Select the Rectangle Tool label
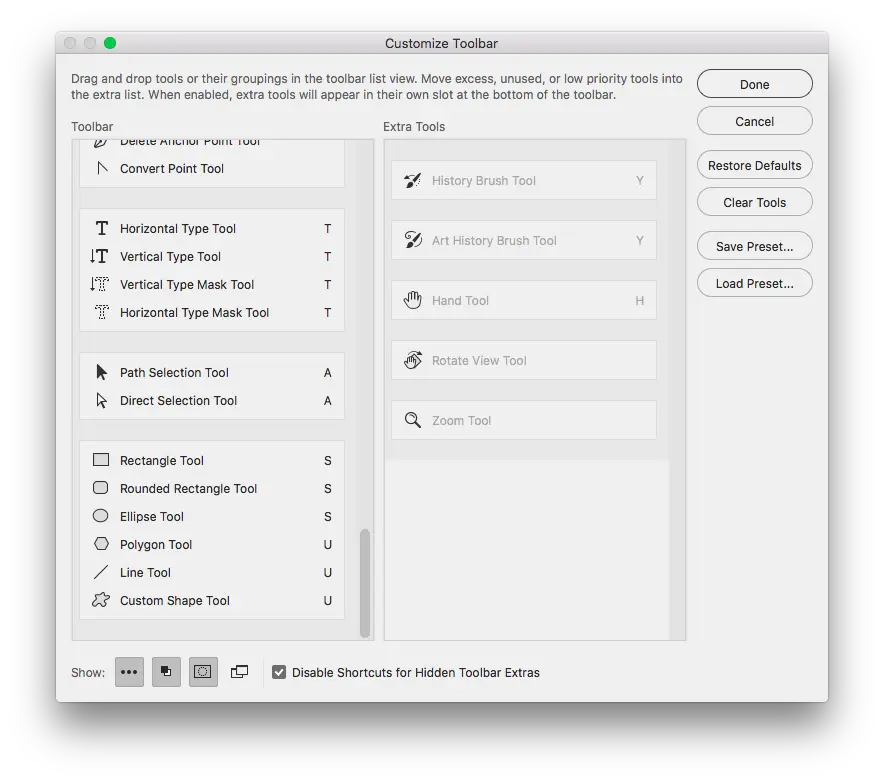This screenshot has width=884, height=782. (162, 461)
